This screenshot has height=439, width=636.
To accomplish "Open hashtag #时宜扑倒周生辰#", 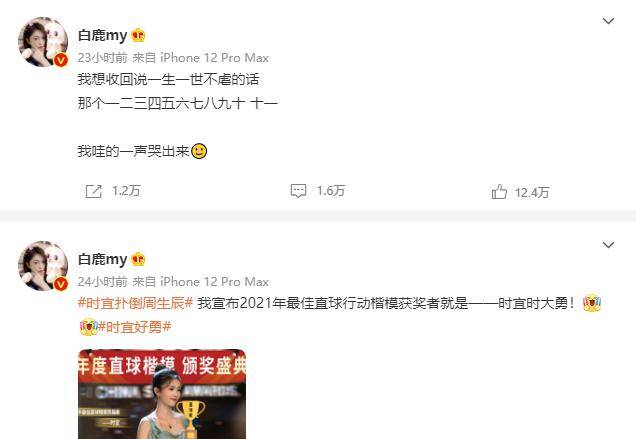I will (135, 303).
